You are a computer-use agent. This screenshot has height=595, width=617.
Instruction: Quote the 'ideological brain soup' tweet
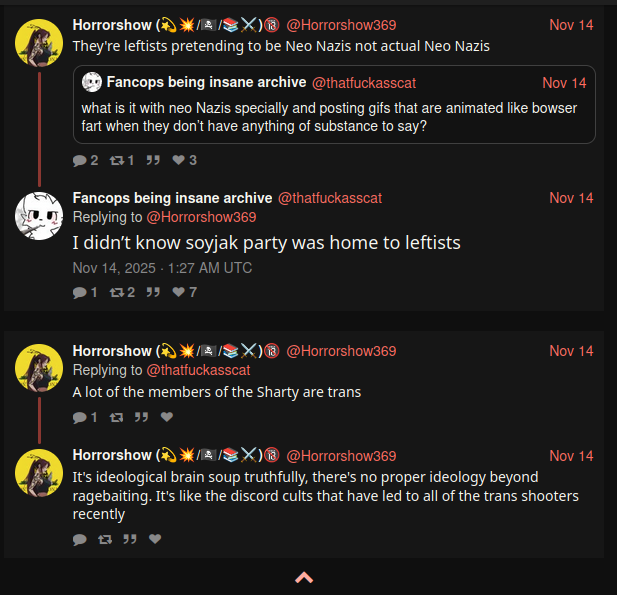[x=130, y=539]
